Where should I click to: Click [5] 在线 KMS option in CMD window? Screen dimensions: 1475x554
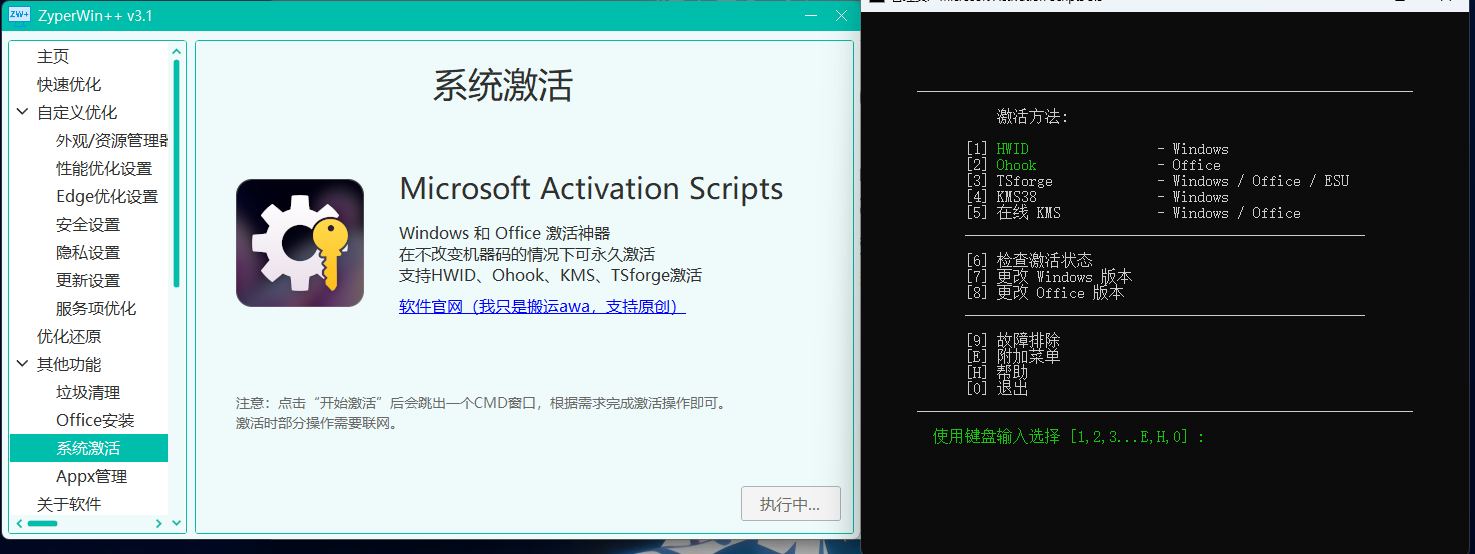click(1133, 213)
